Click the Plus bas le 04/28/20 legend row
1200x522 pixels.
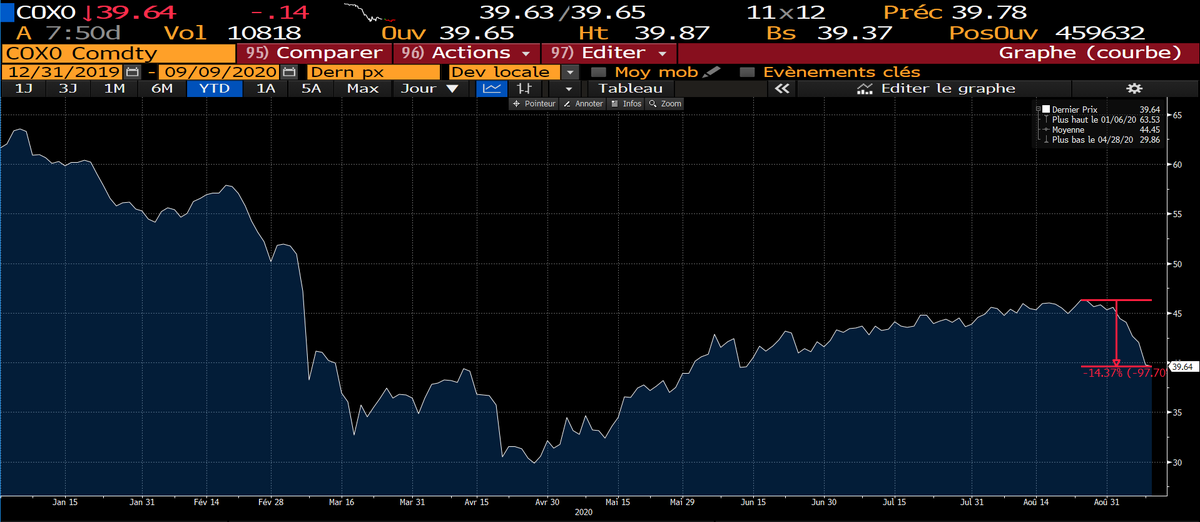click(x=1100, y=140)
